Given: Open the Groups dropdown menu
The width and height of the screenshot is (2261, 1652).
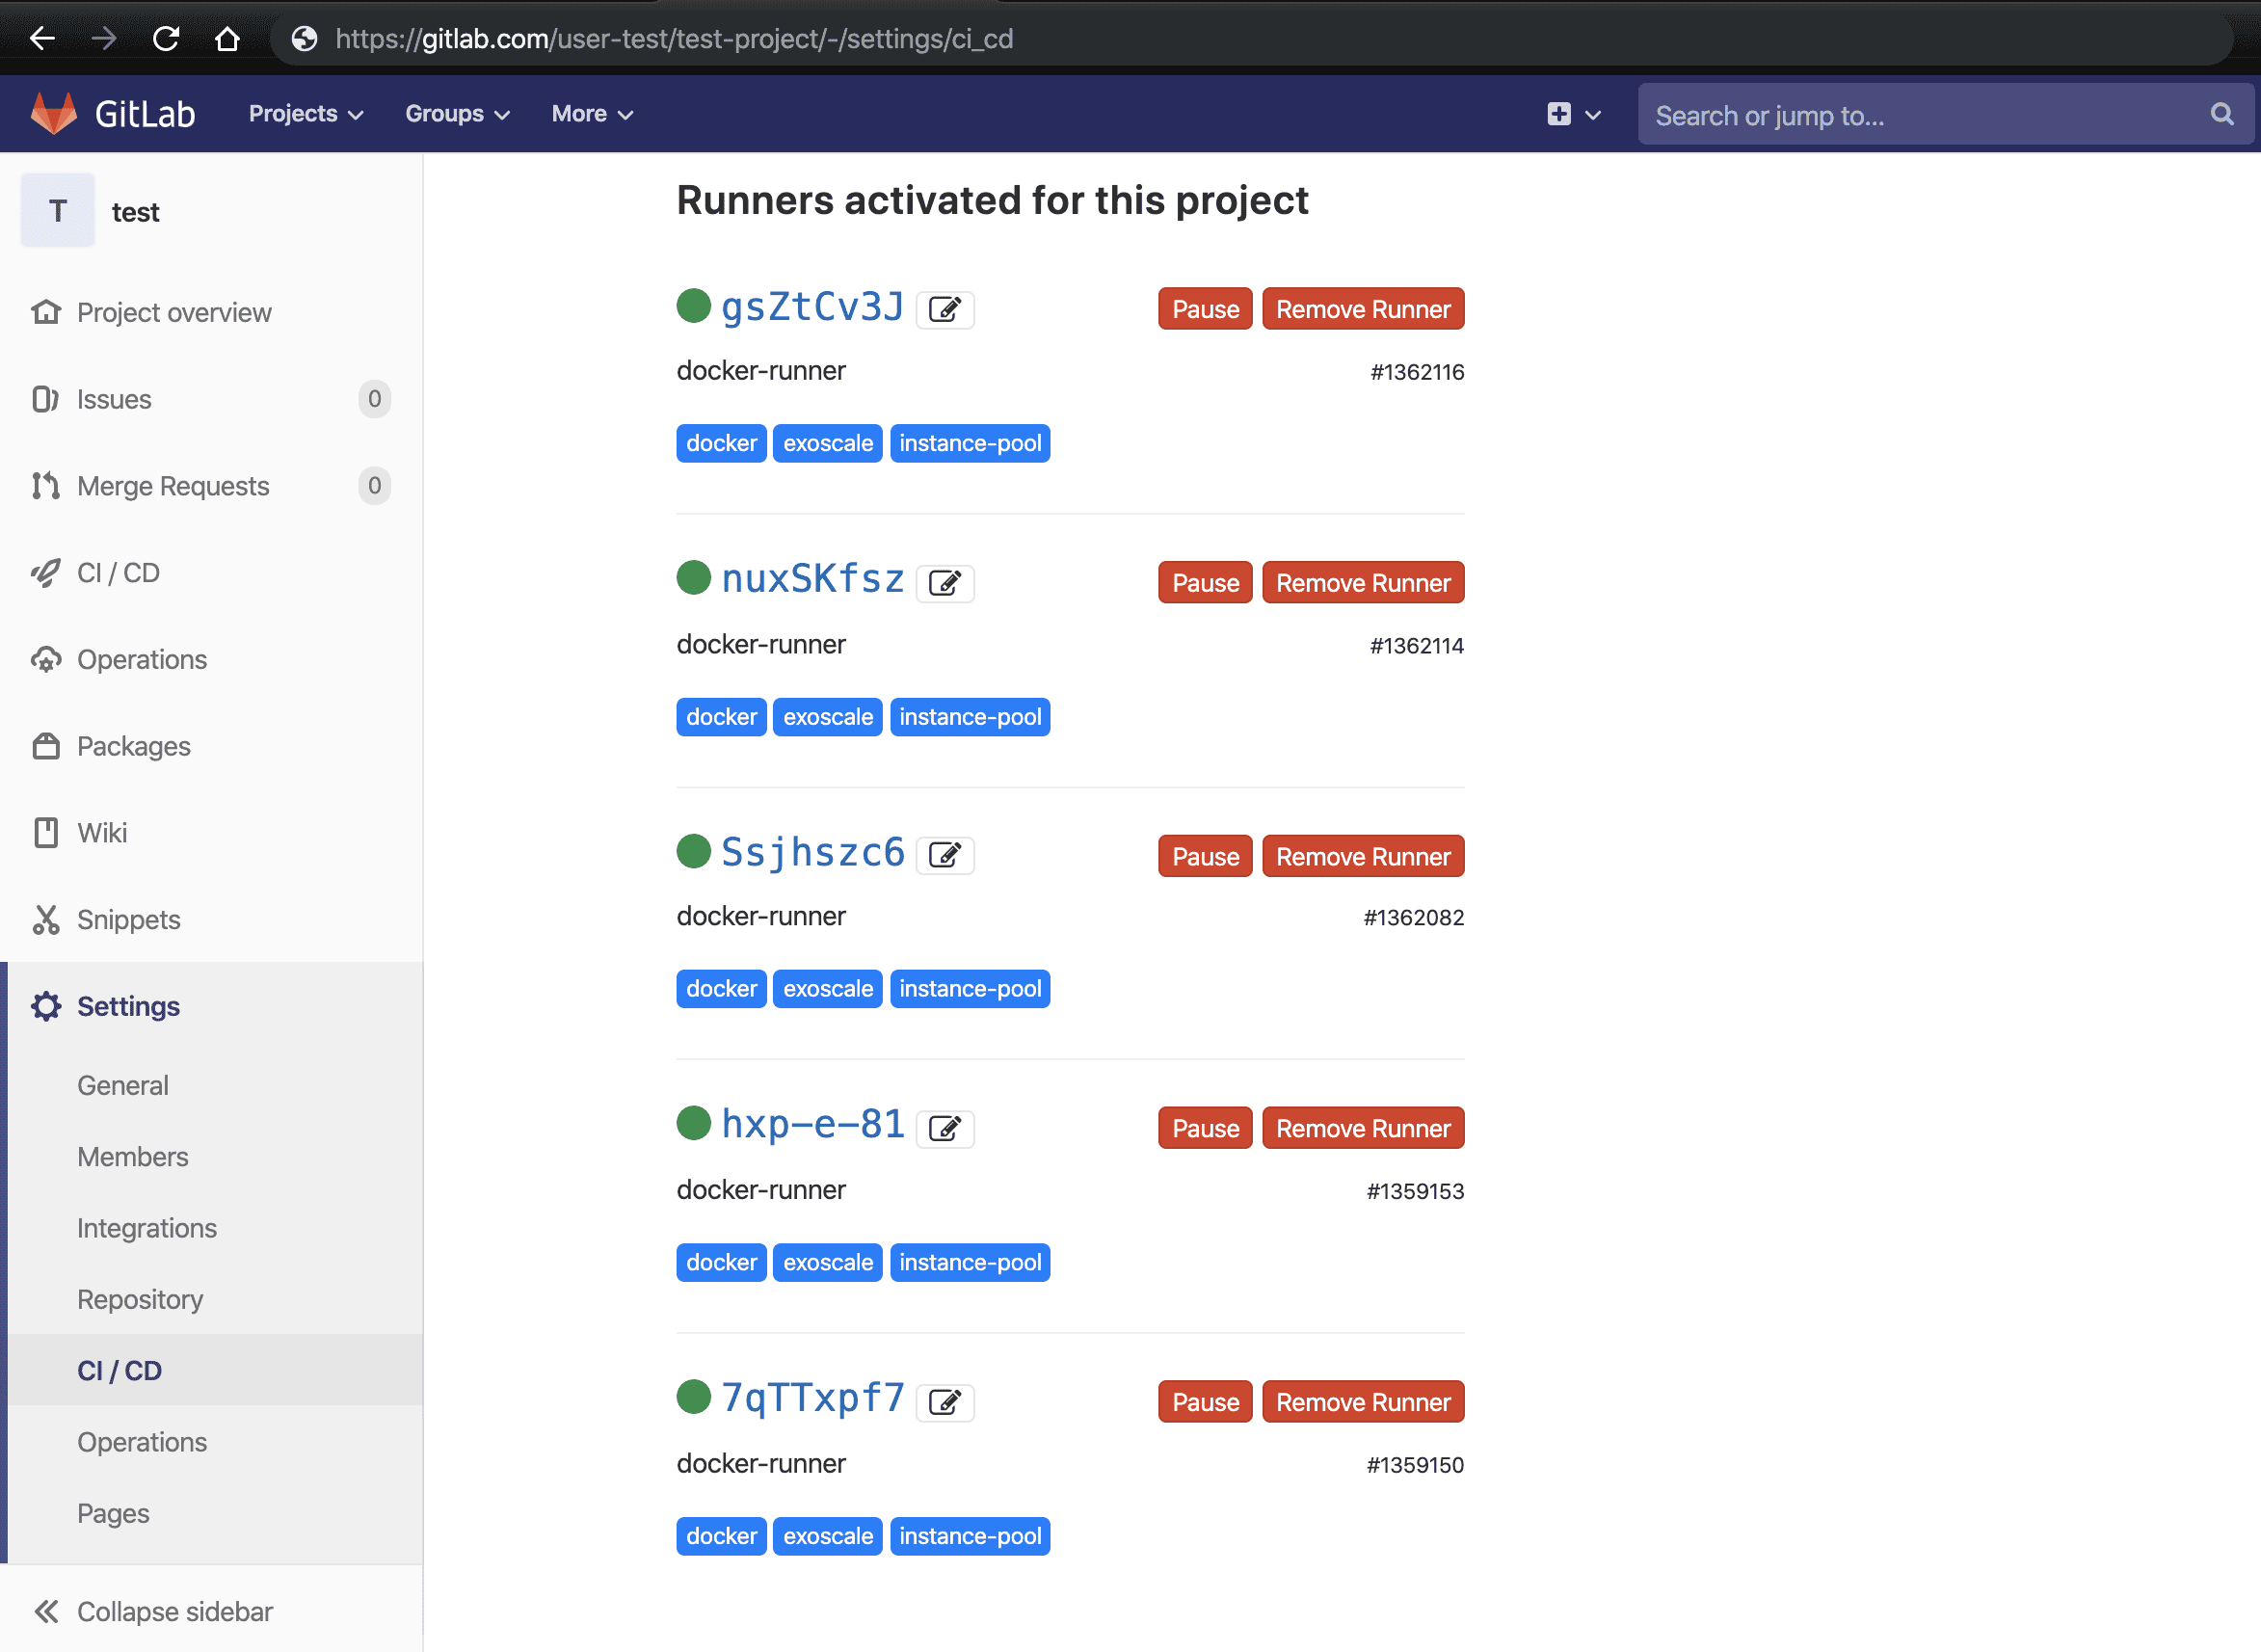Looking at the screenshot, I should point(456,113).
